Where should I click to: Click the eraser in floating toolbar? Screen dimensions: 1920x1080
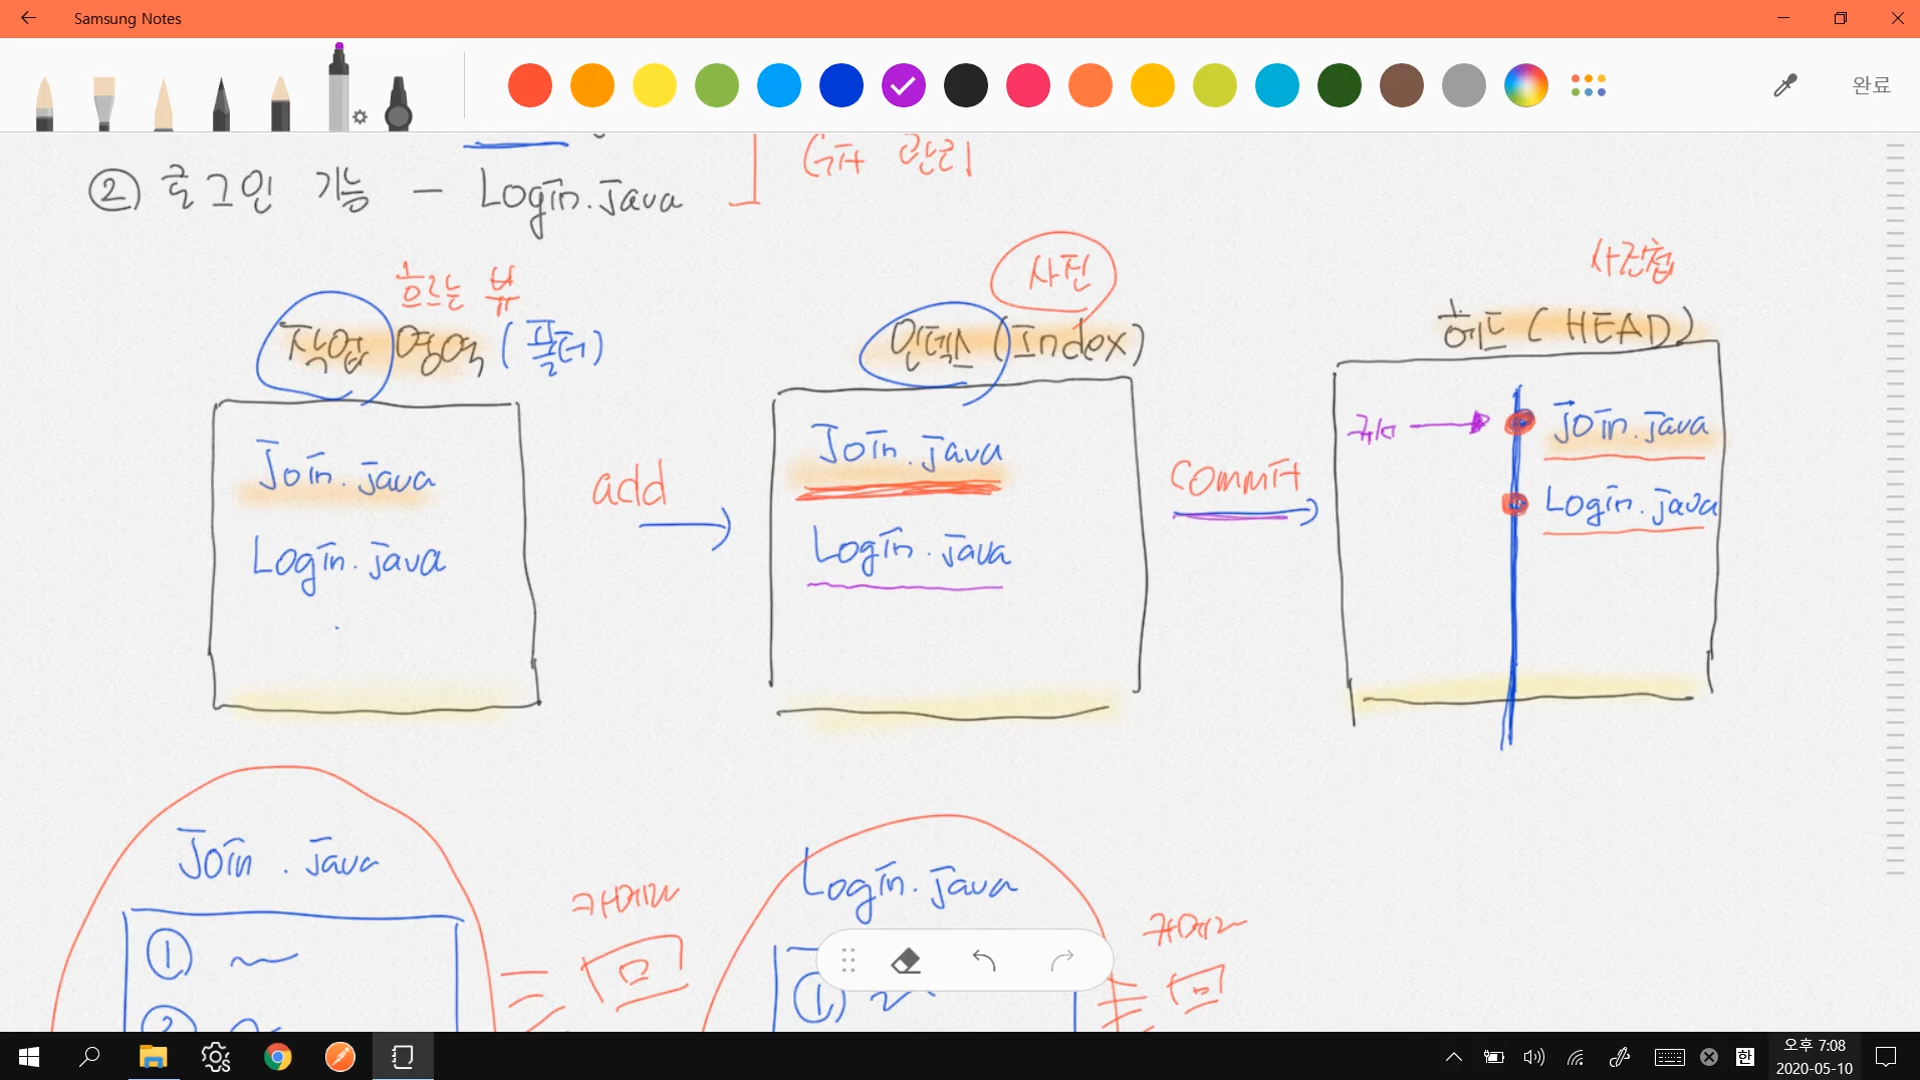point(905,961)
